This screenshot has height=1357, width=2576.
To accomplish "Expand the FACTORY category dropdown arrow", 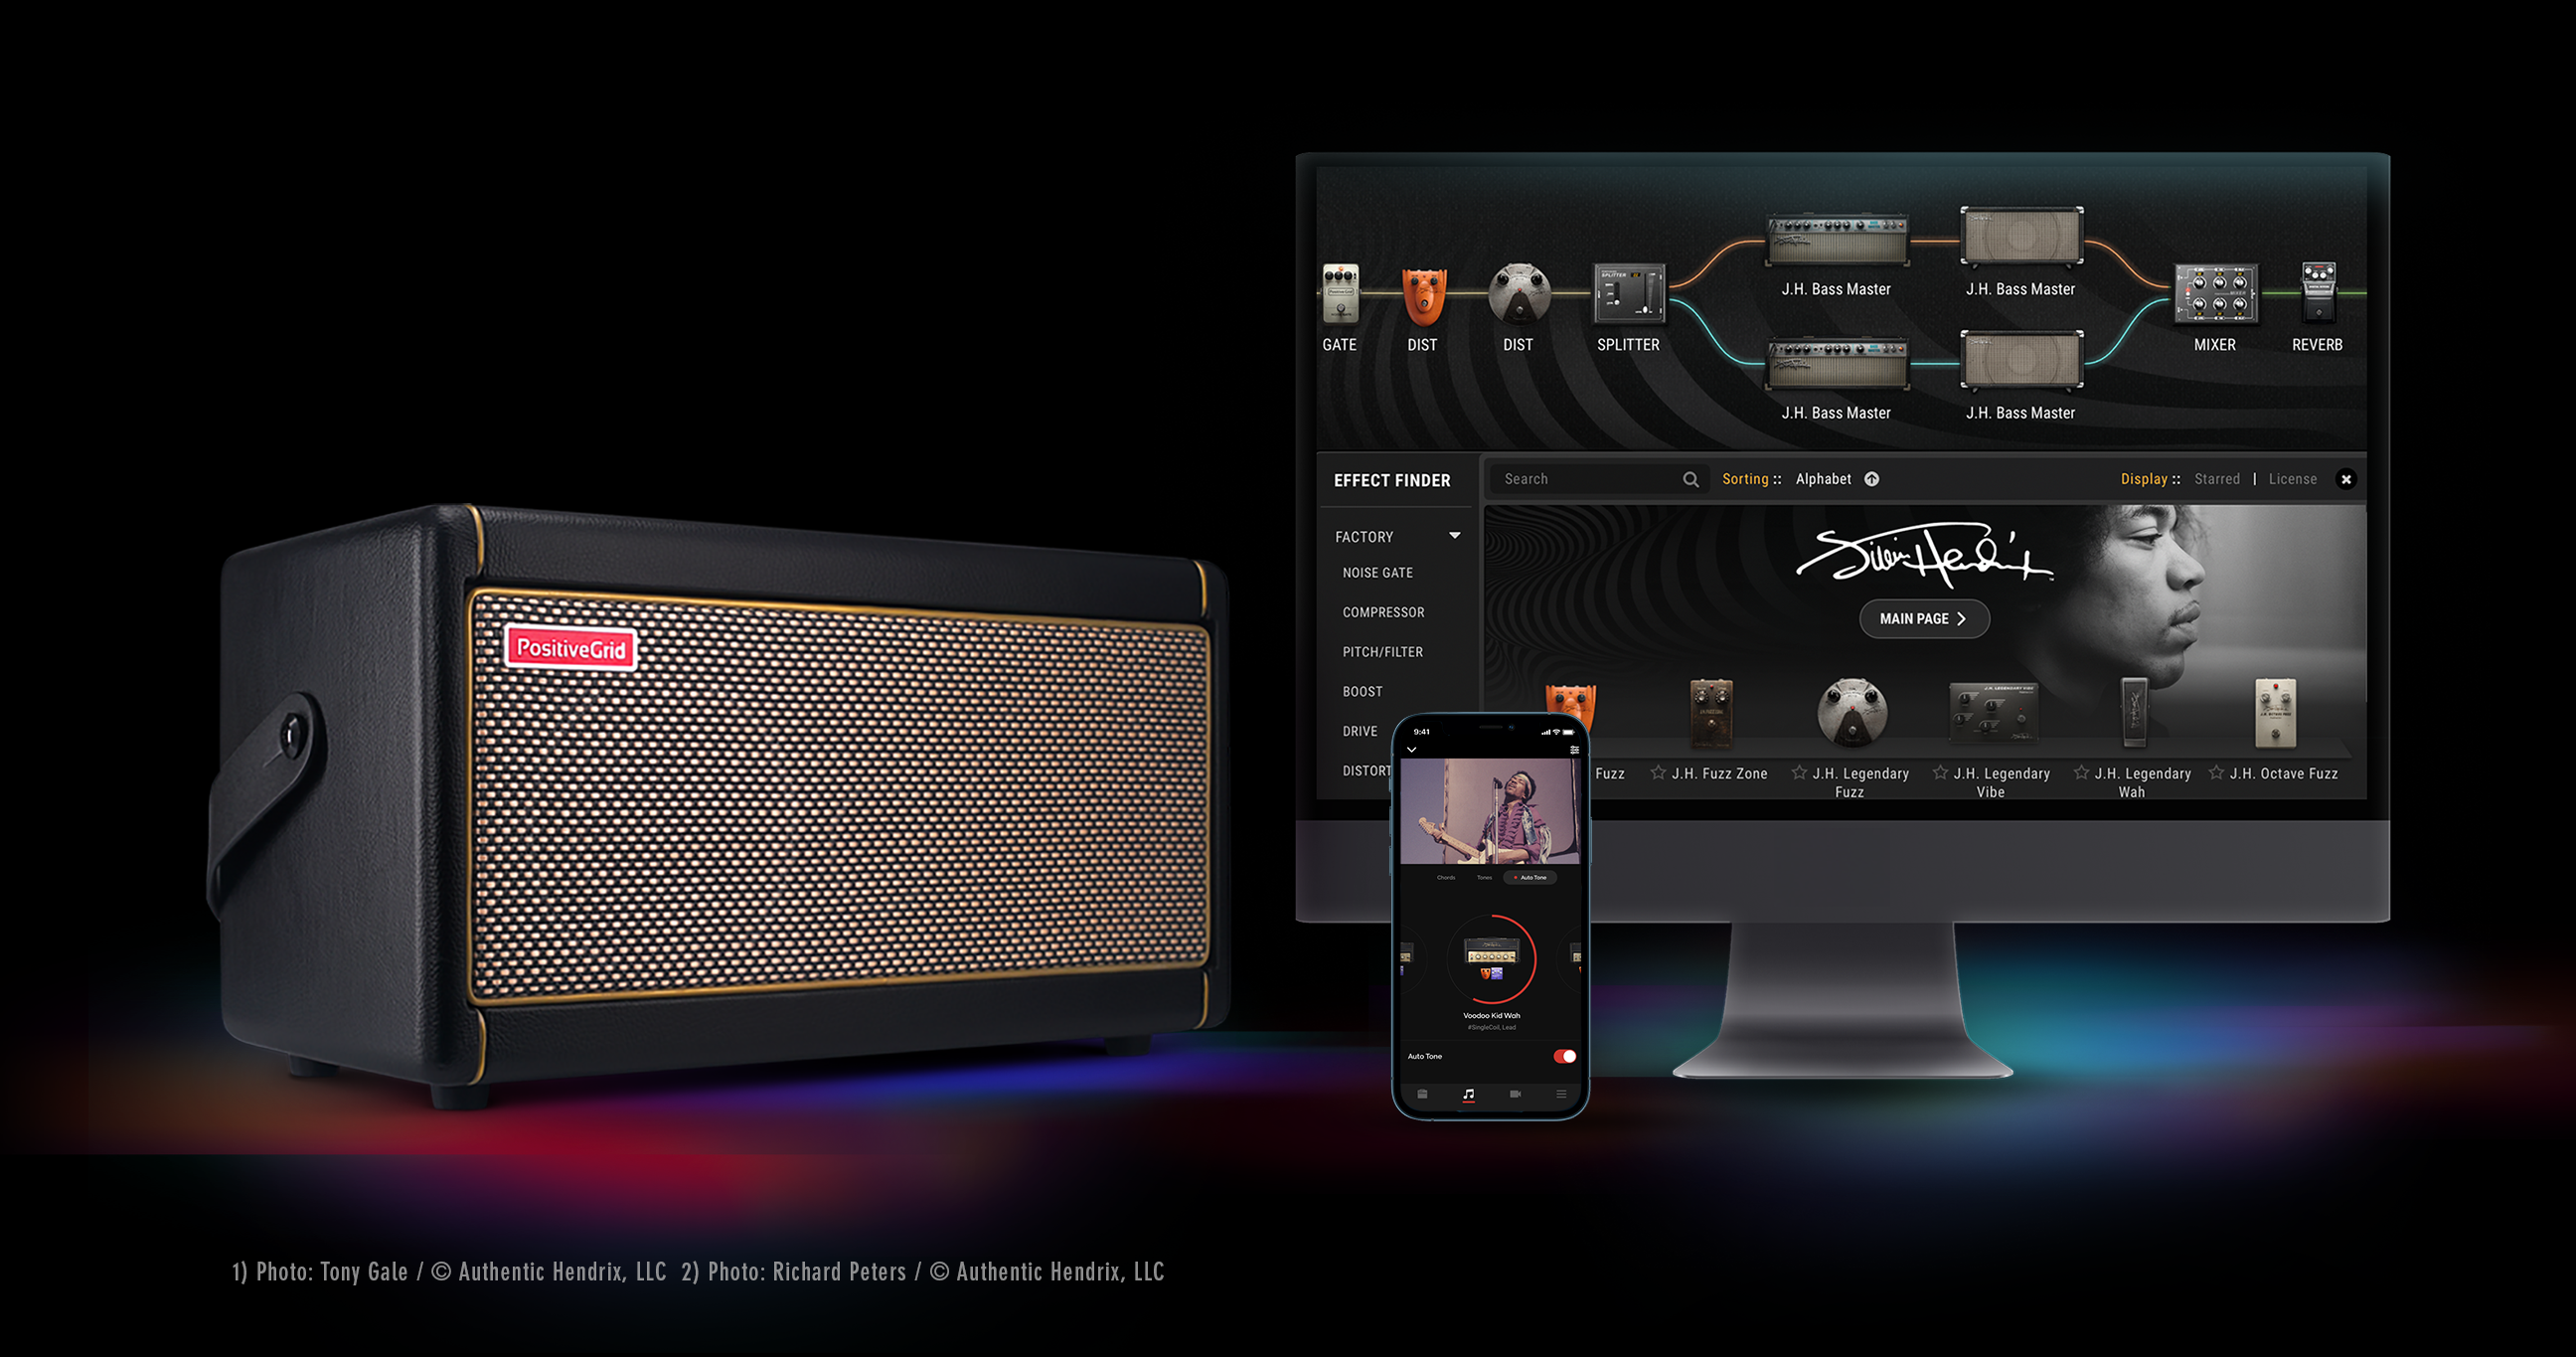I will (x=1455, y=536).
